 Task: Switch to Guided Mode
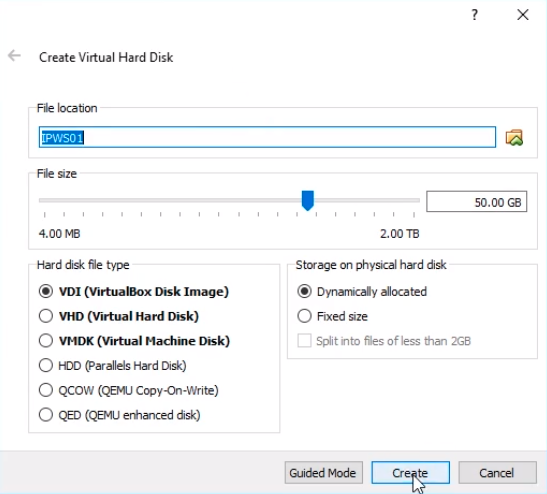pyautogui.click(x=323, y=473)
